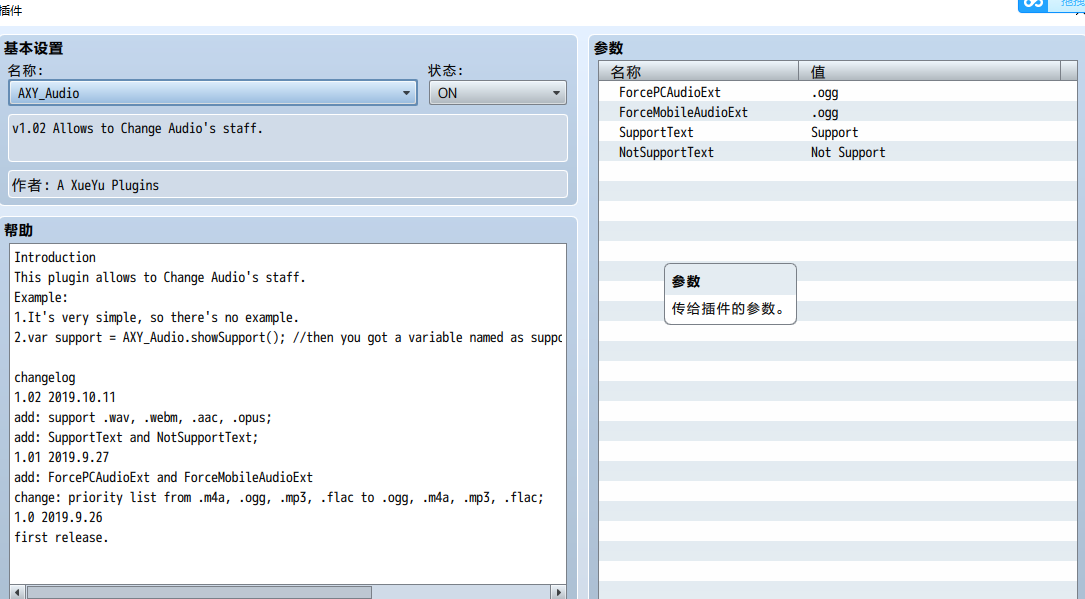
Task: Click the plugin description text box
Action: [288, 138]
